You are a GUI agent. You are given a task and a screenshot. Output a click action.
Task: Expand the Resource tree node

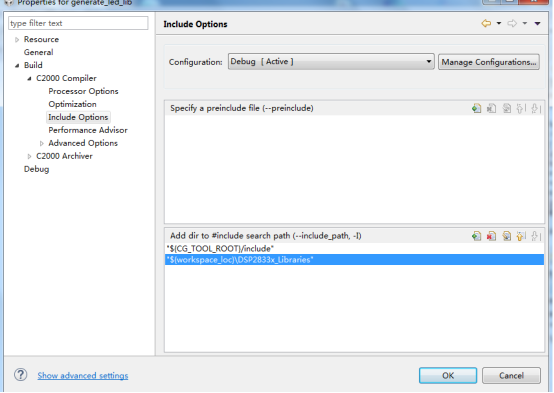17,40
